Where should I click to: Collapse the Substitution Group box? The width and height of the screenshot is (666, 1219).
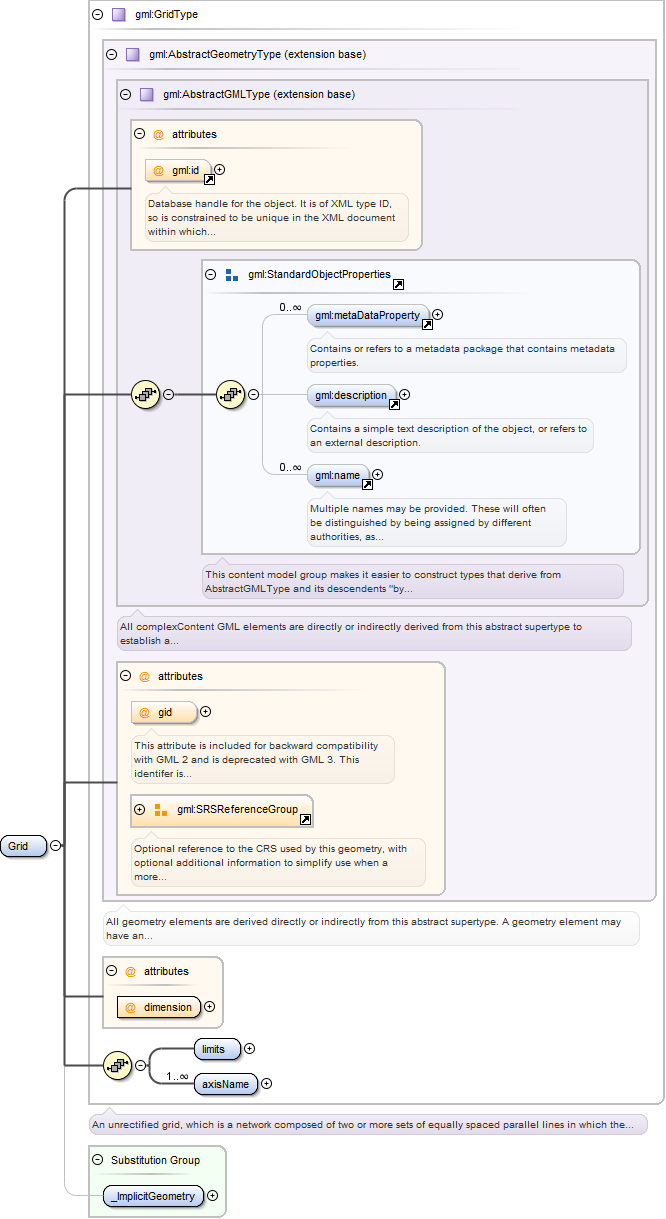point(97,1160)
